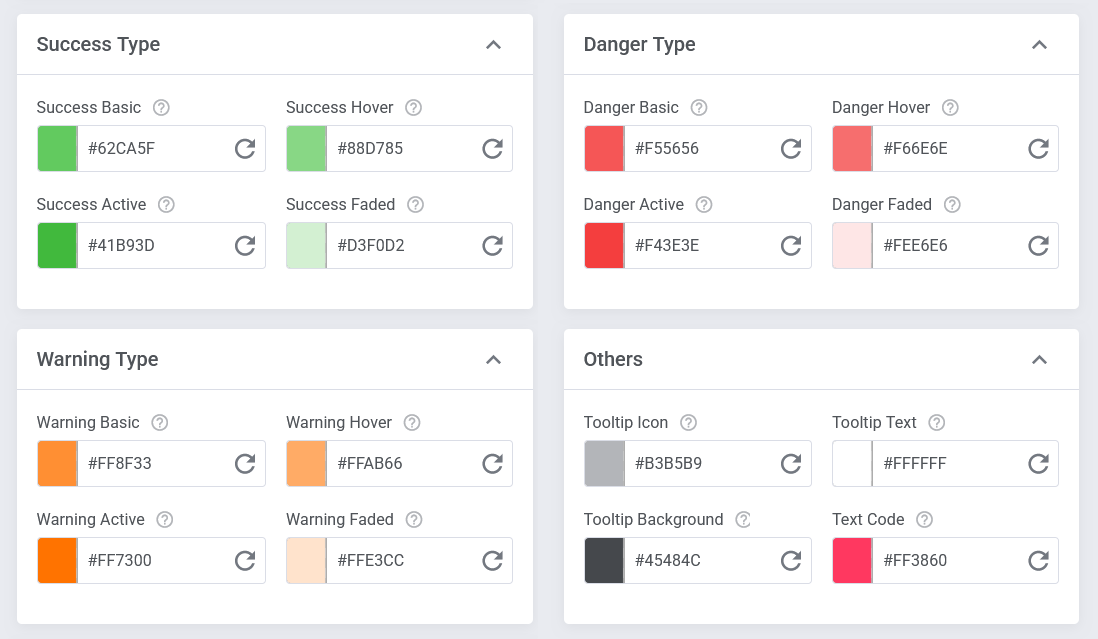Screen dimensions: 1098x639
Task: Open help icon next to Danger Faded
Action: [x=952, y=205]
